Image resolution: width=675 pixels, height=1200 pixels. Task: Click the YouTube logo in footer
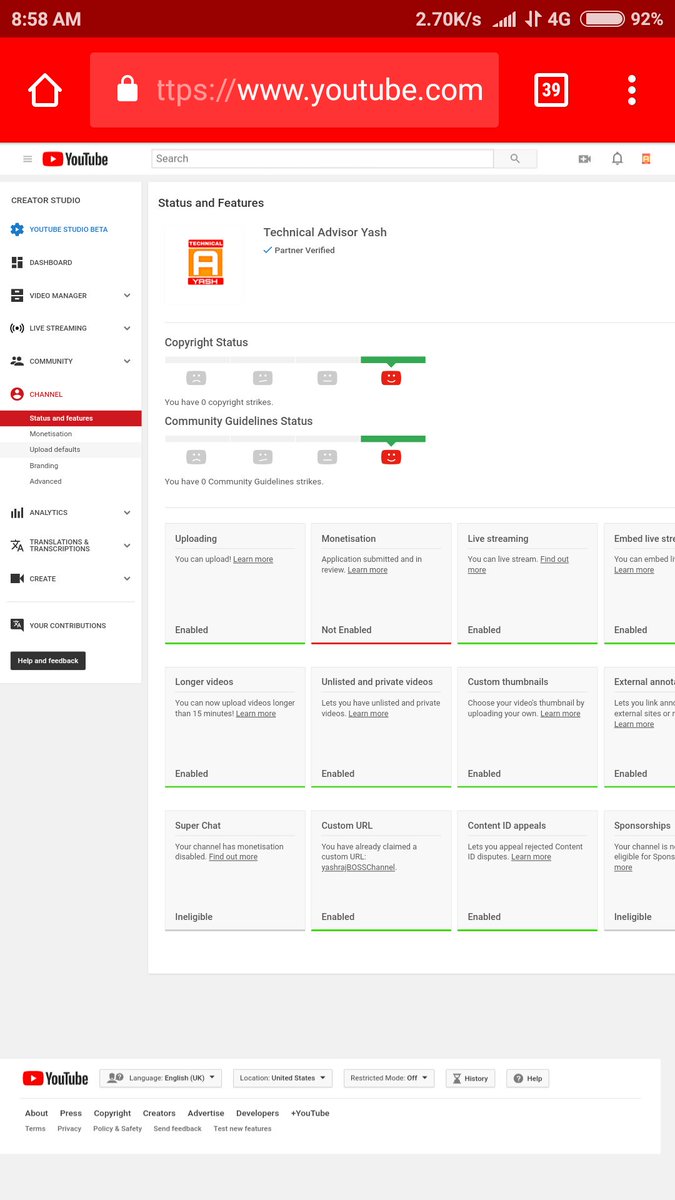(x=55, y=1078)
